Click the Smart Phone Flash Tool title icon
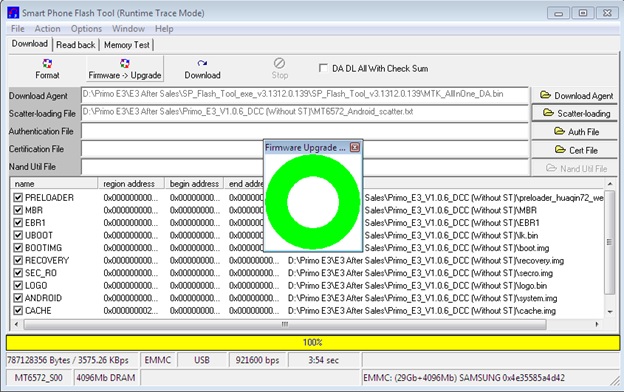 coord(13,13)
